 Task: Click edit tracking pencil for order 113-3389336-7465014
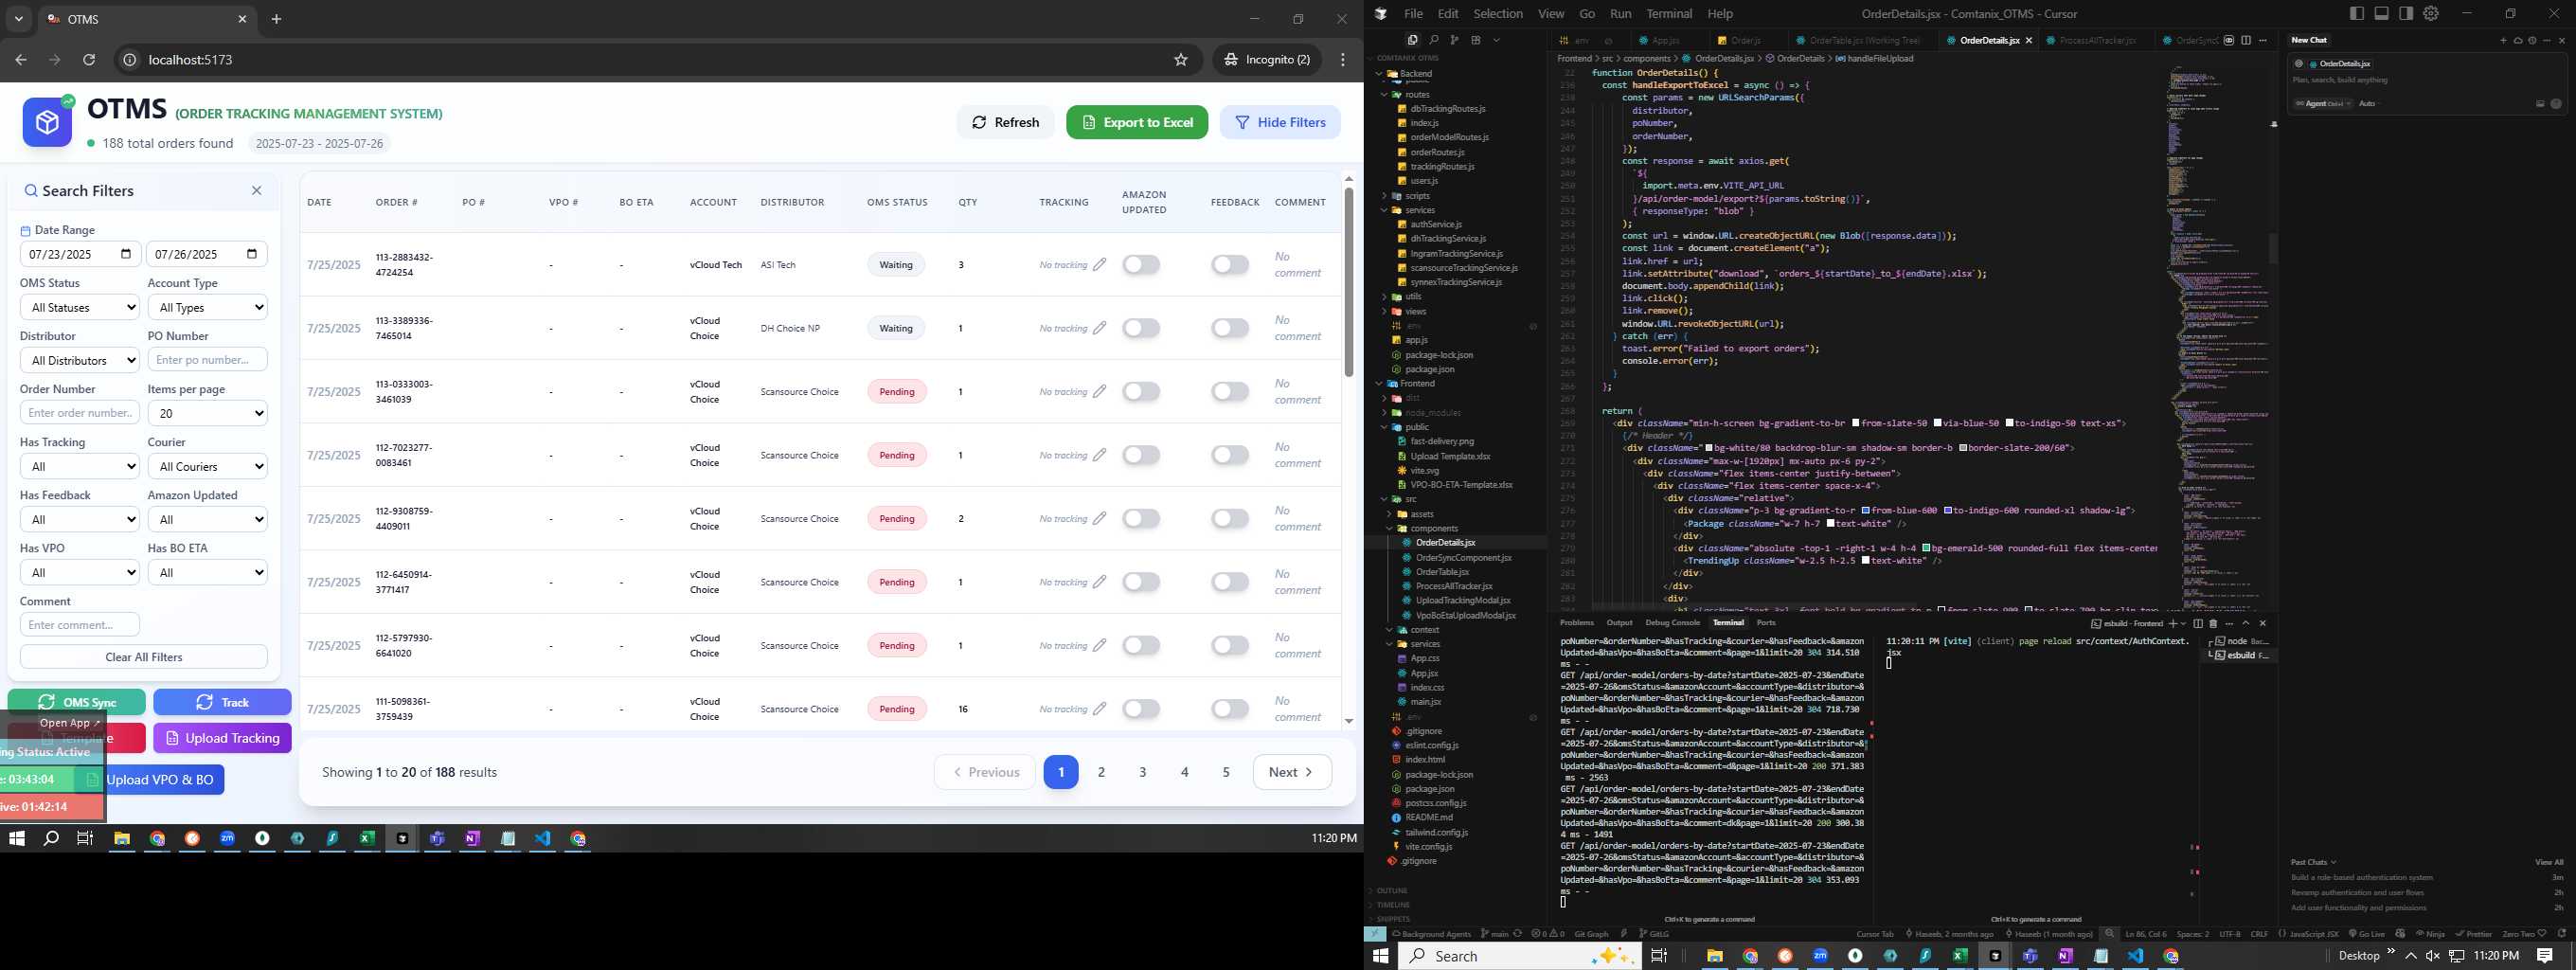tap(1100, 328)
